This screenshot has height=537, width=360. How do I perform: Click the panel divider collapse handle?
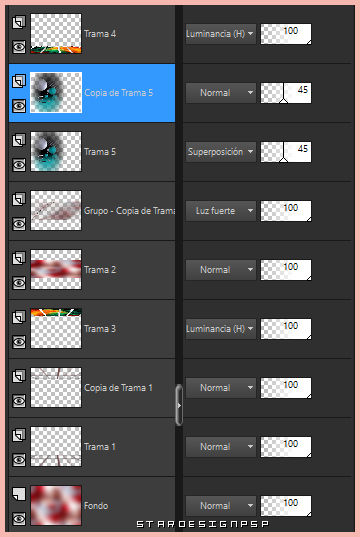(179, 405)
